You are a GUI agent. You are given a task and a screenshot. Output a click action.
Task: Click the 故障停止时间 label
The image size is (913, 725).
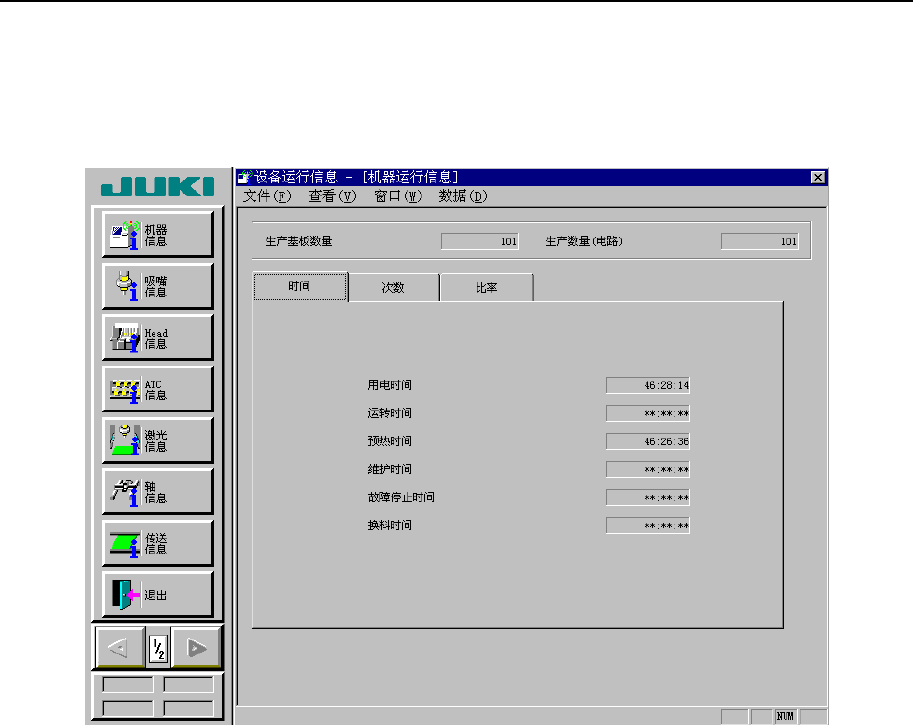pyautogui.click(x=401, y=497)
